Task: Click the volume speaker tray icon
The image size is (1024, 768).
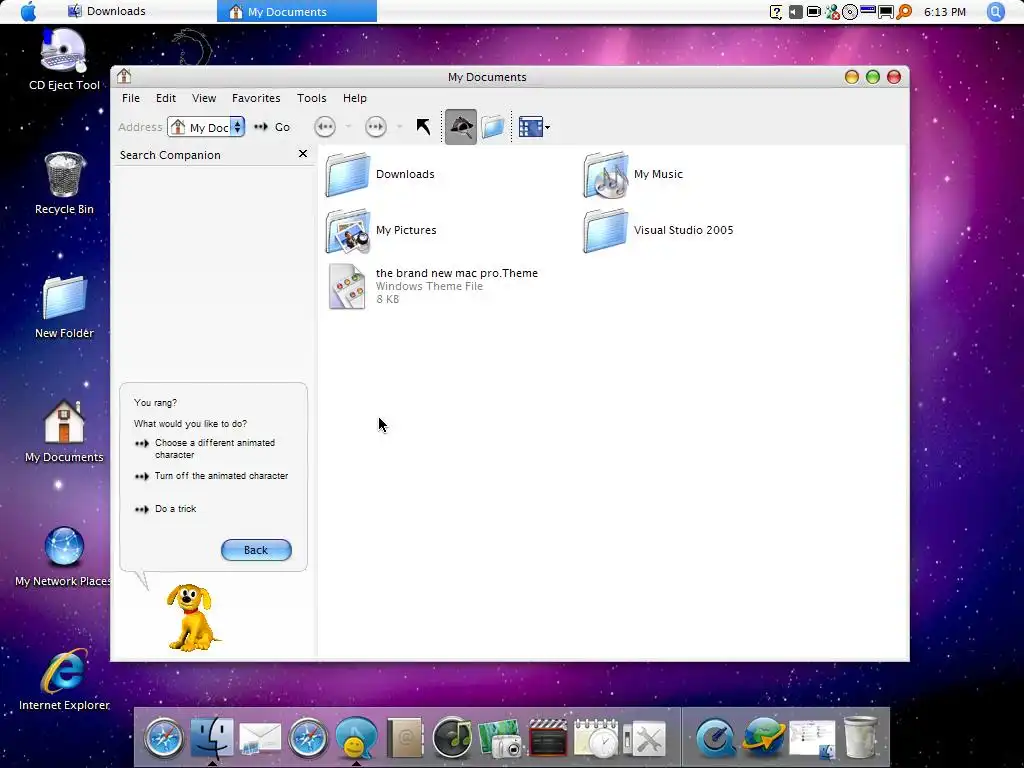Action: coord(795,12)
